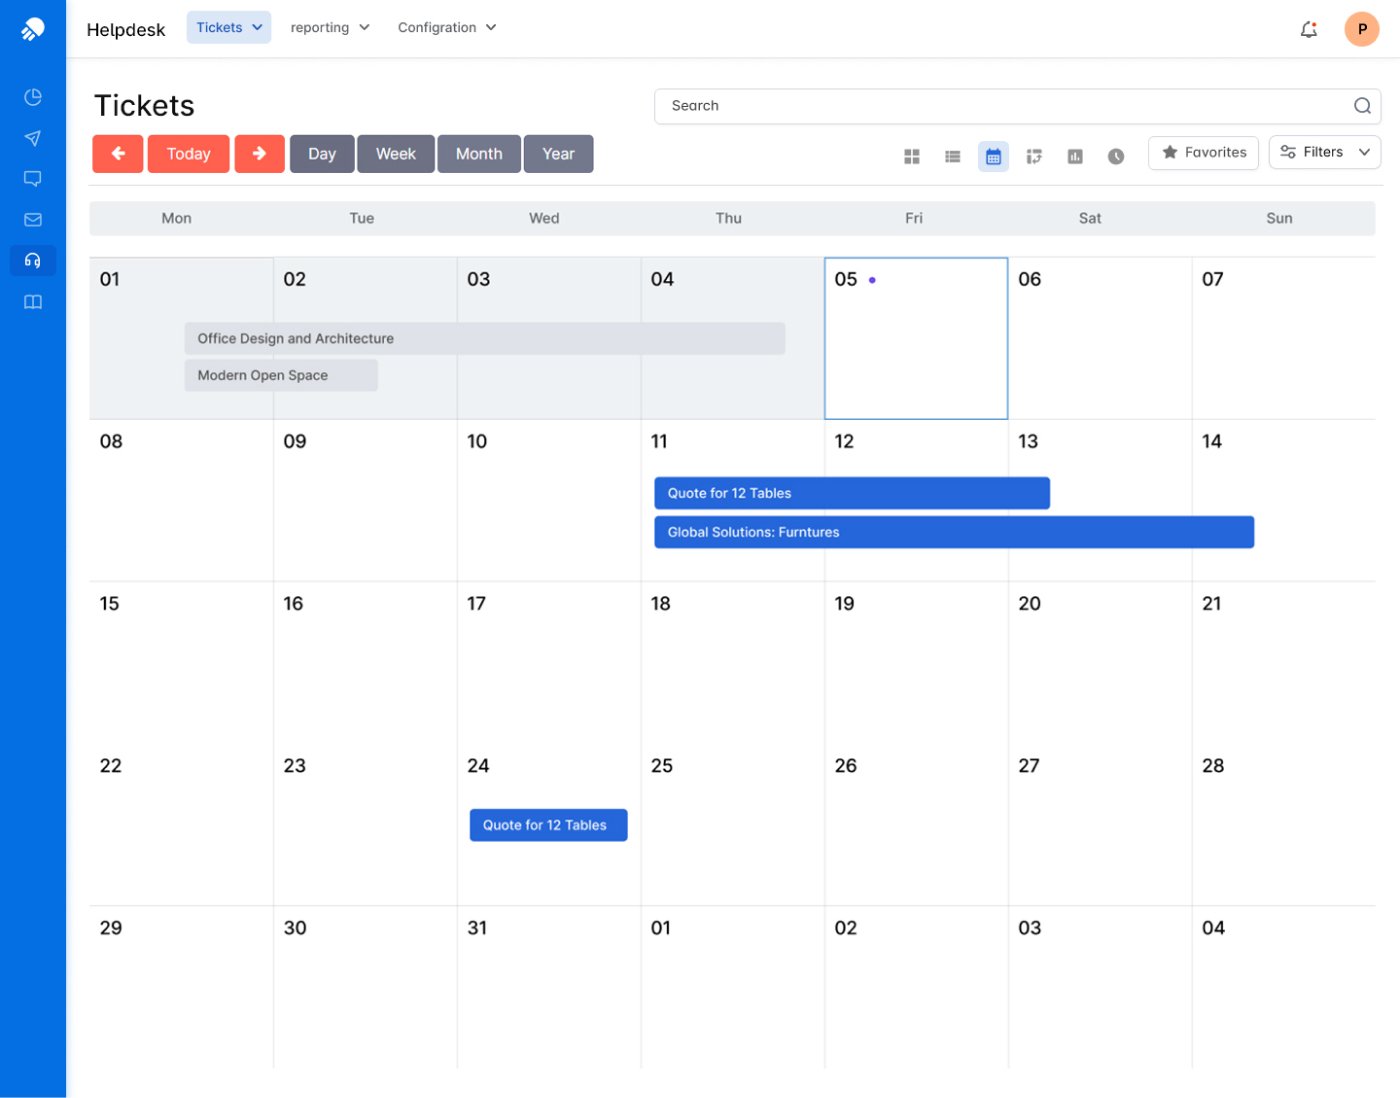Switch to the list view icon
Viewport: 1400px width, 1098px height.
952,157
